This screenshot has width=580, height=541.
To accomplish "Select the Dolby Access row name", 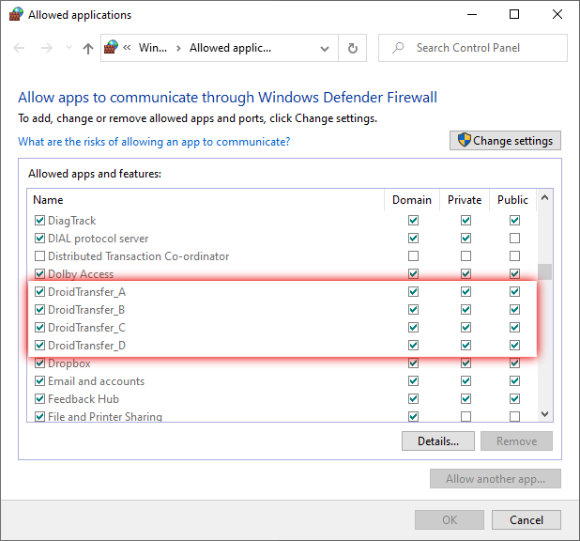I will (81, 274).
